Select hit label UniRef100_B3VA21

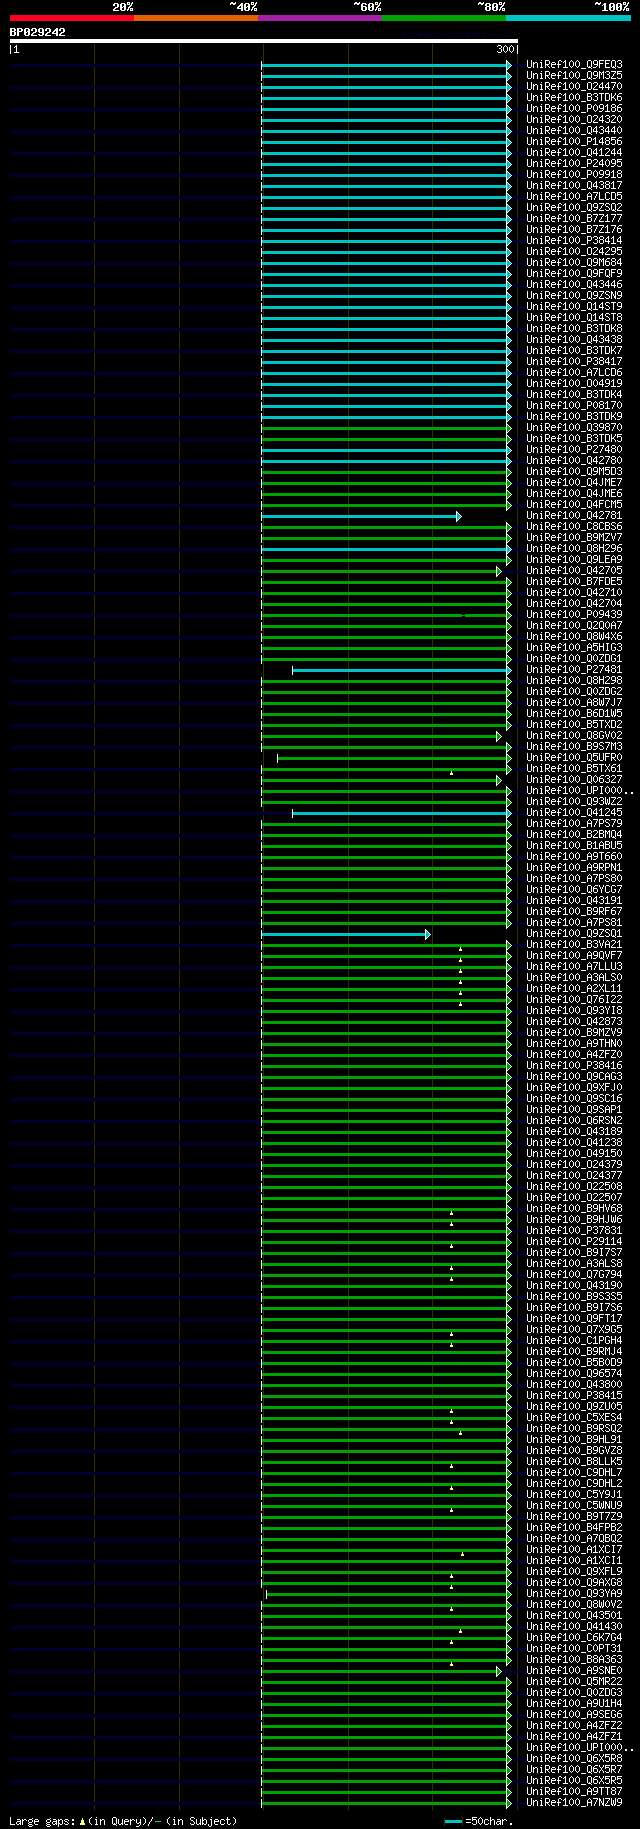pyautogui.click(x=574, y=945)
